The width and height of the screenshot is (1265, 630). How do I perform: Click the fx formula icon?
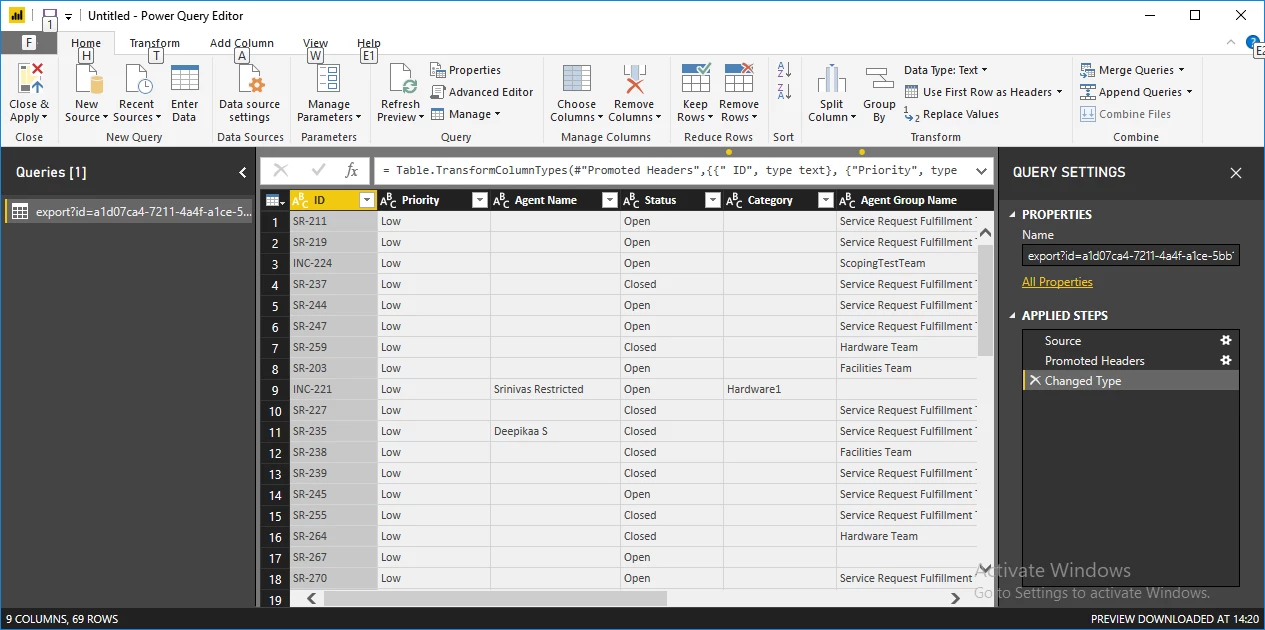point(351,171)
